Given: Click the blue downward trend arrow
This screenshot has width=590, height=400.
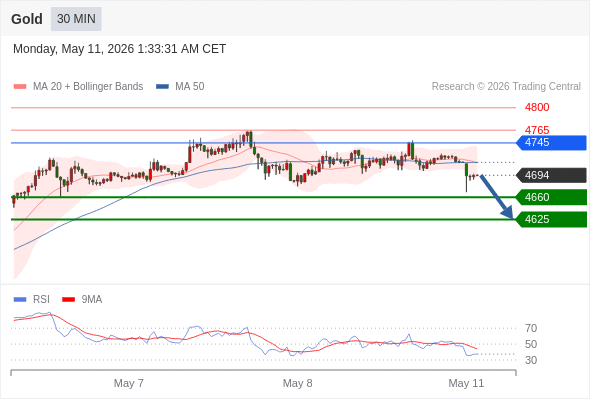Looking at the screenshot, I should pos(497,196).
